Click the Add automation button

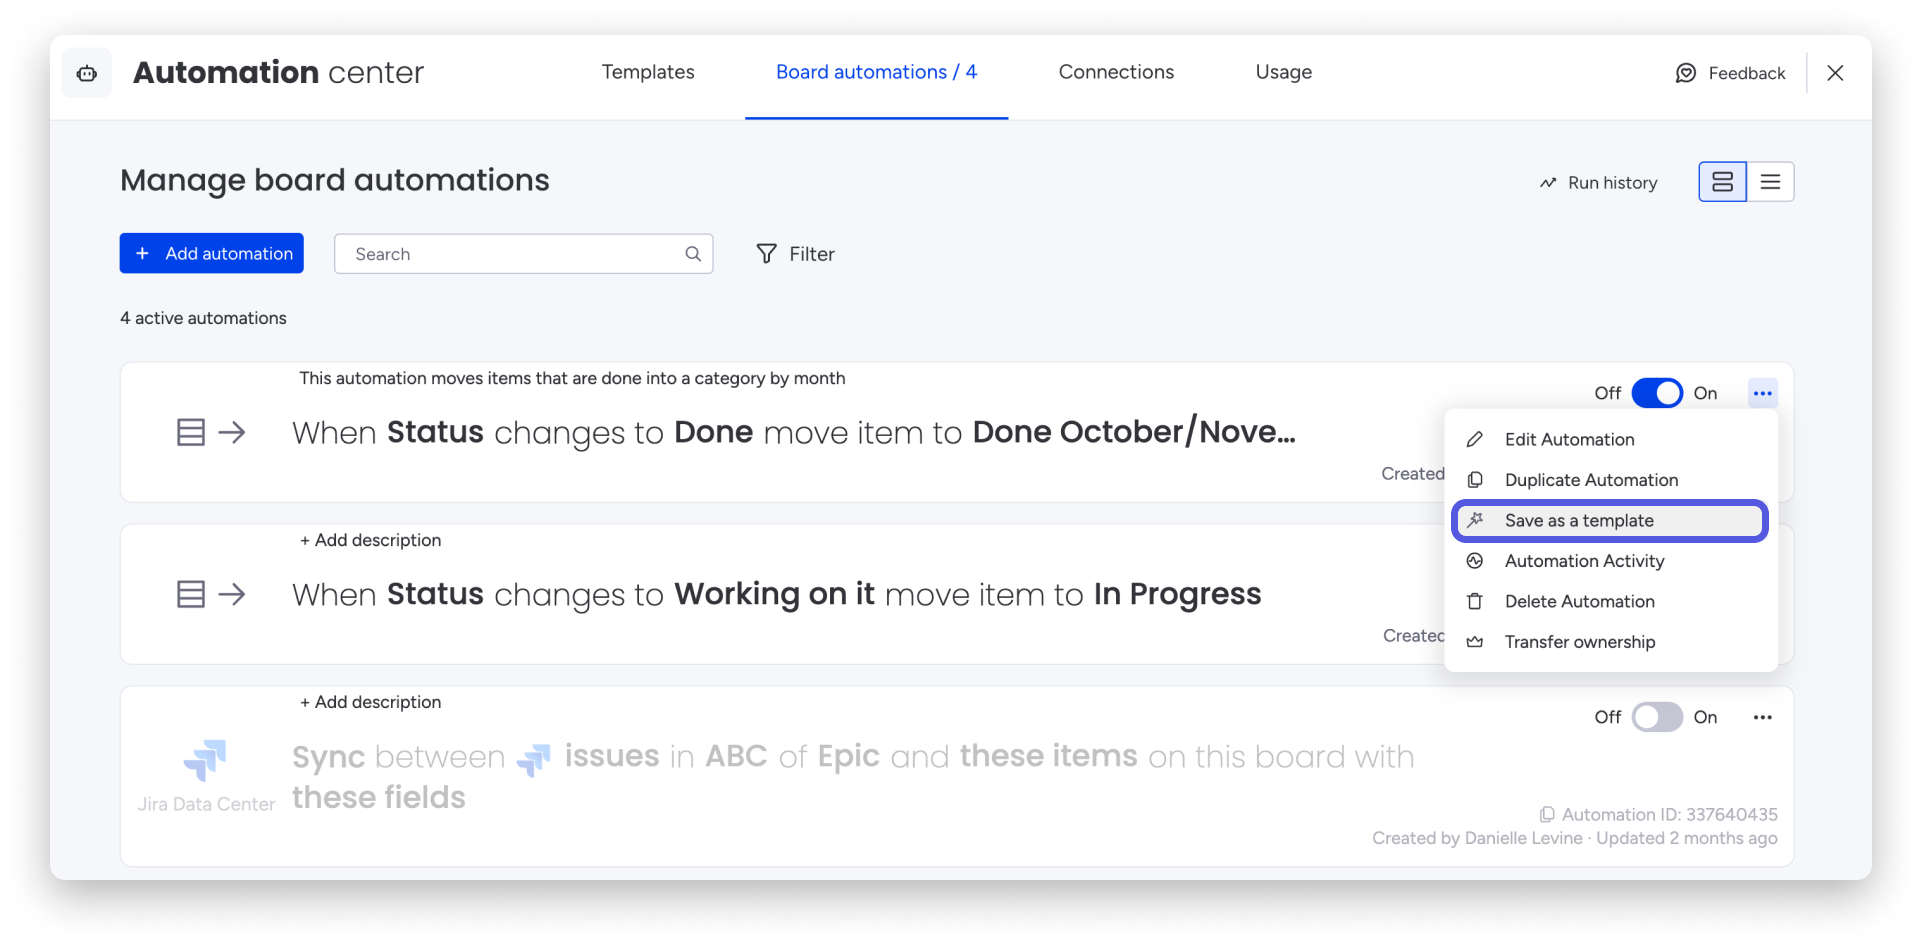pyautogui.click(x=212, y=254)
